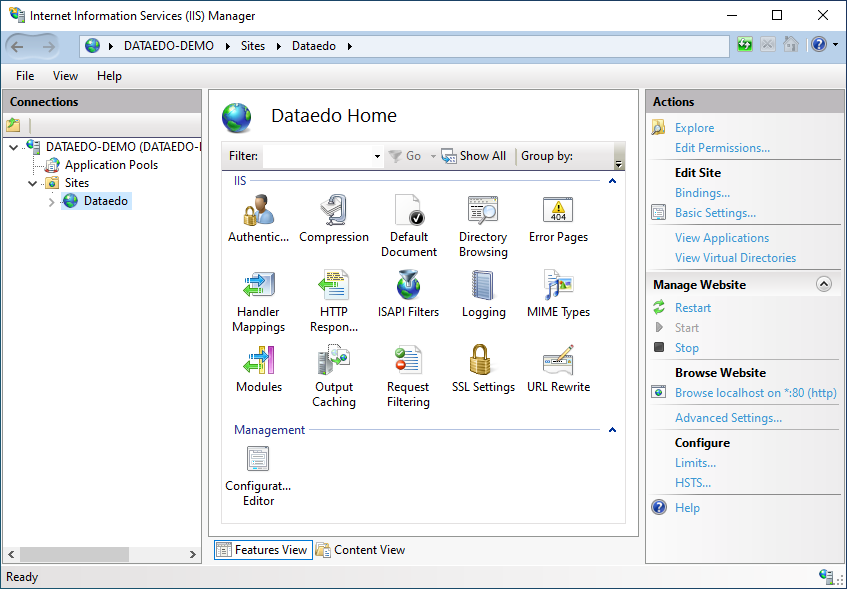The image size is (847, 589).
Task: Open the Logging feature
Action: coord(483,286)
